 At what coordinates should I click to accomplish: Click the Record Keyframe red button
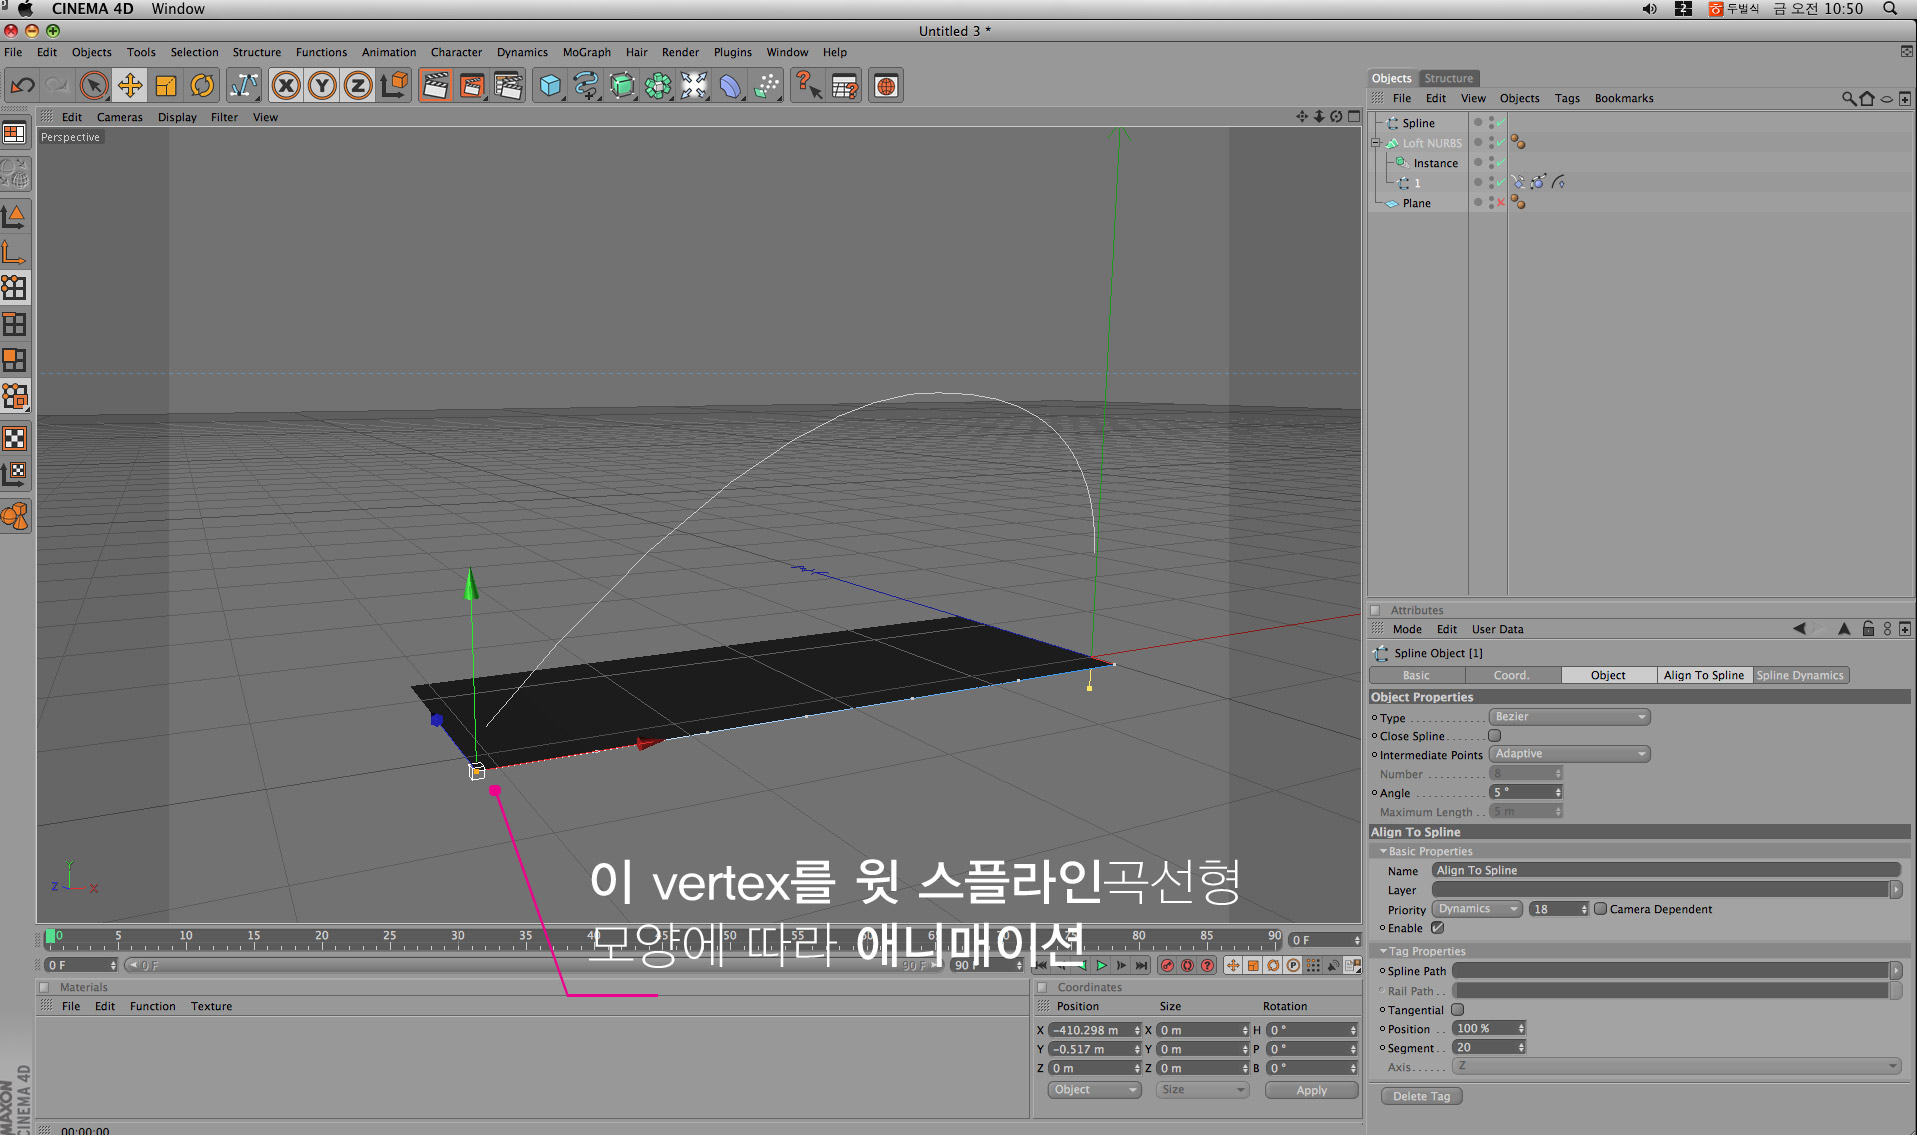[x=1167, y=966]
